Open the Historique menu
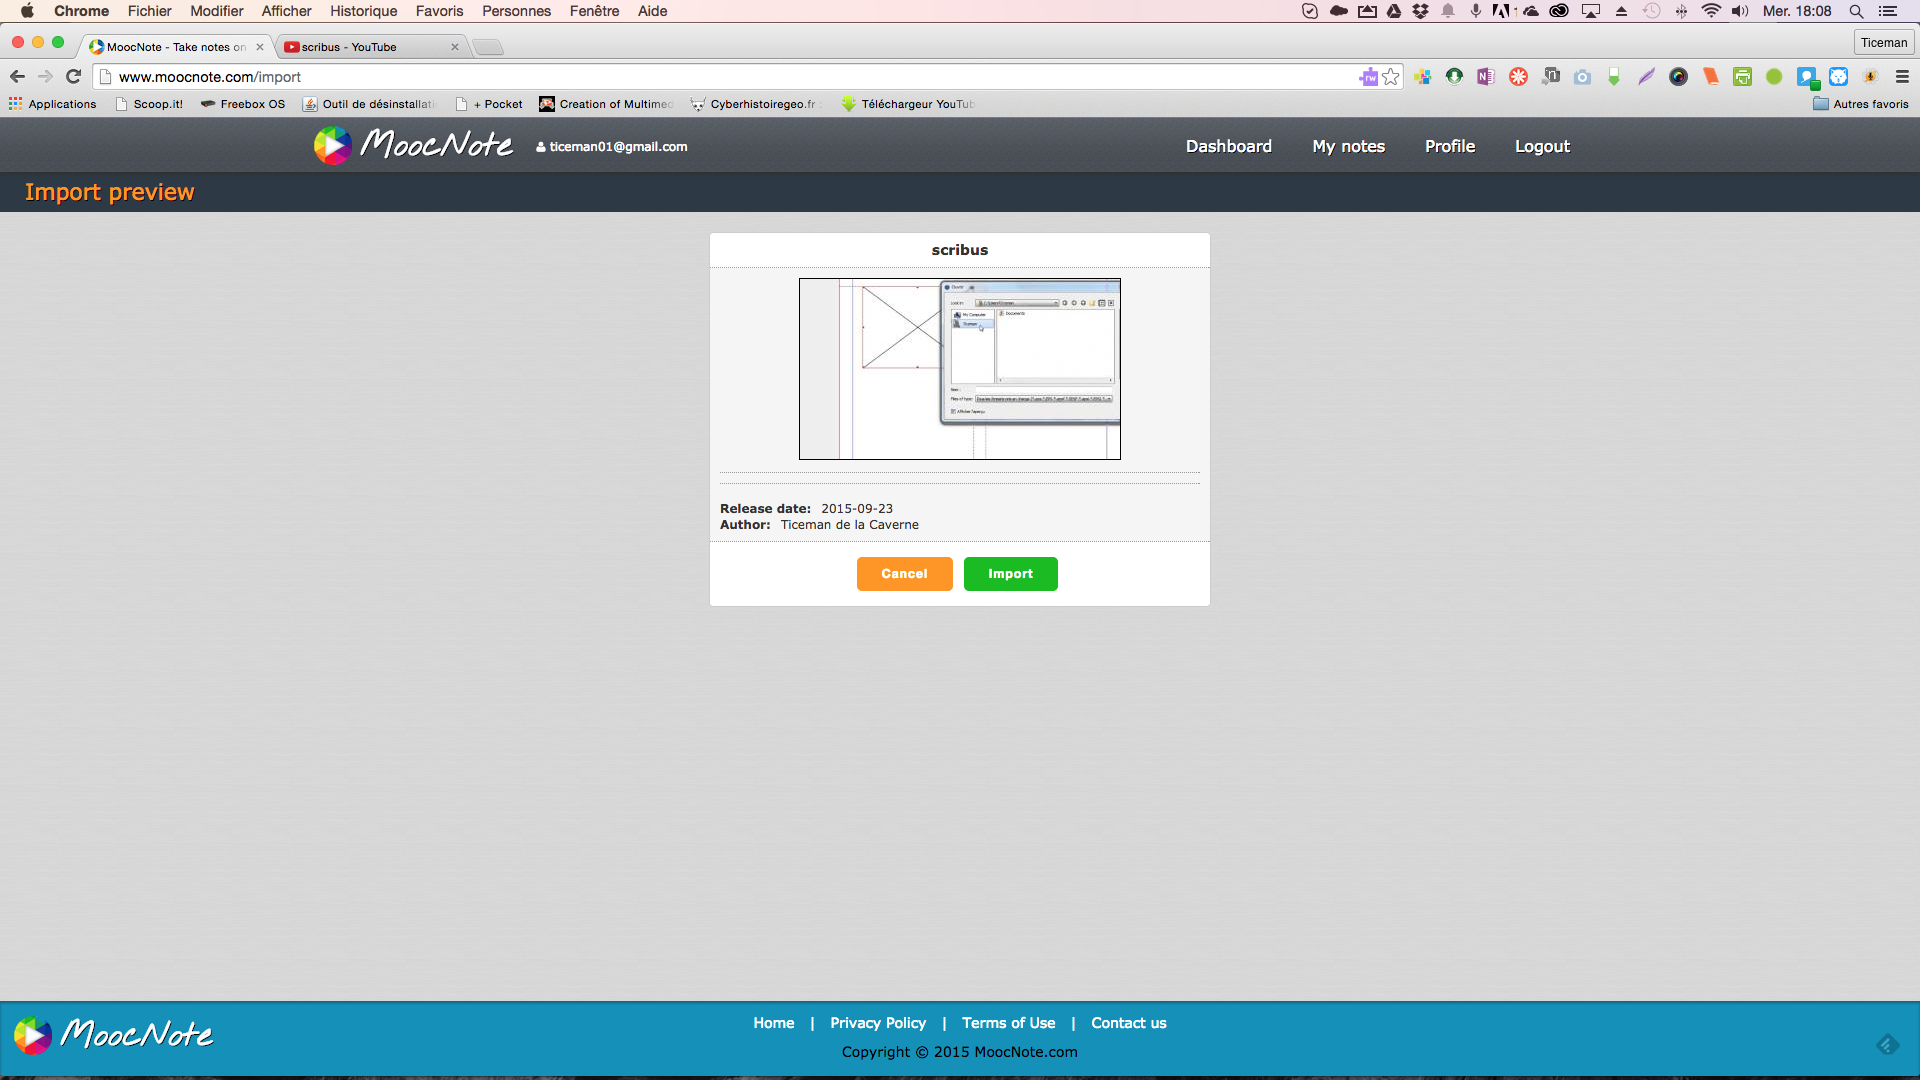 (364, 11)
